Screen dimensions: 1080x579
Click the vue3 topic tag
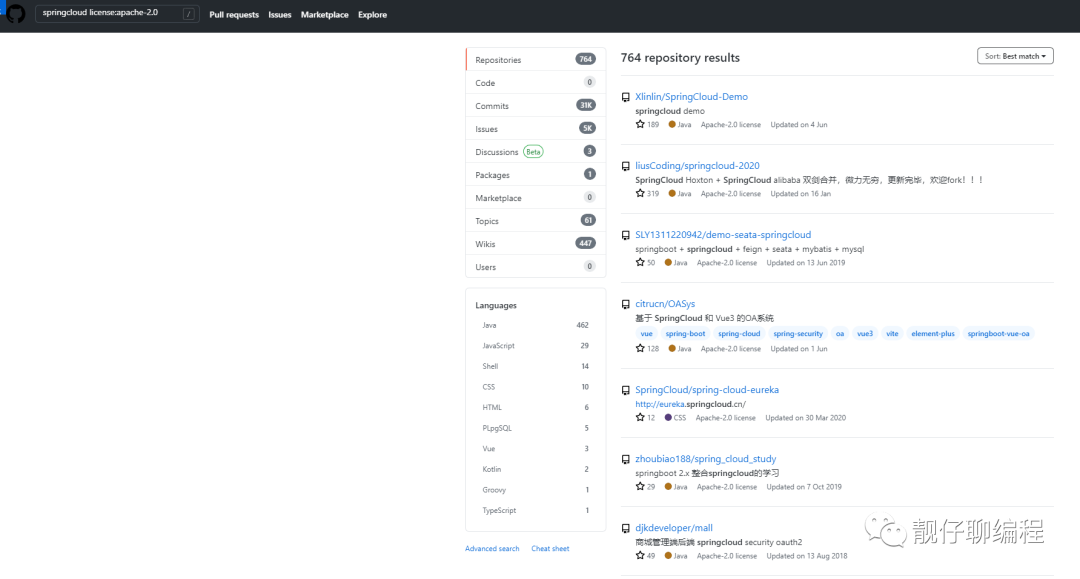coord(864,333)
